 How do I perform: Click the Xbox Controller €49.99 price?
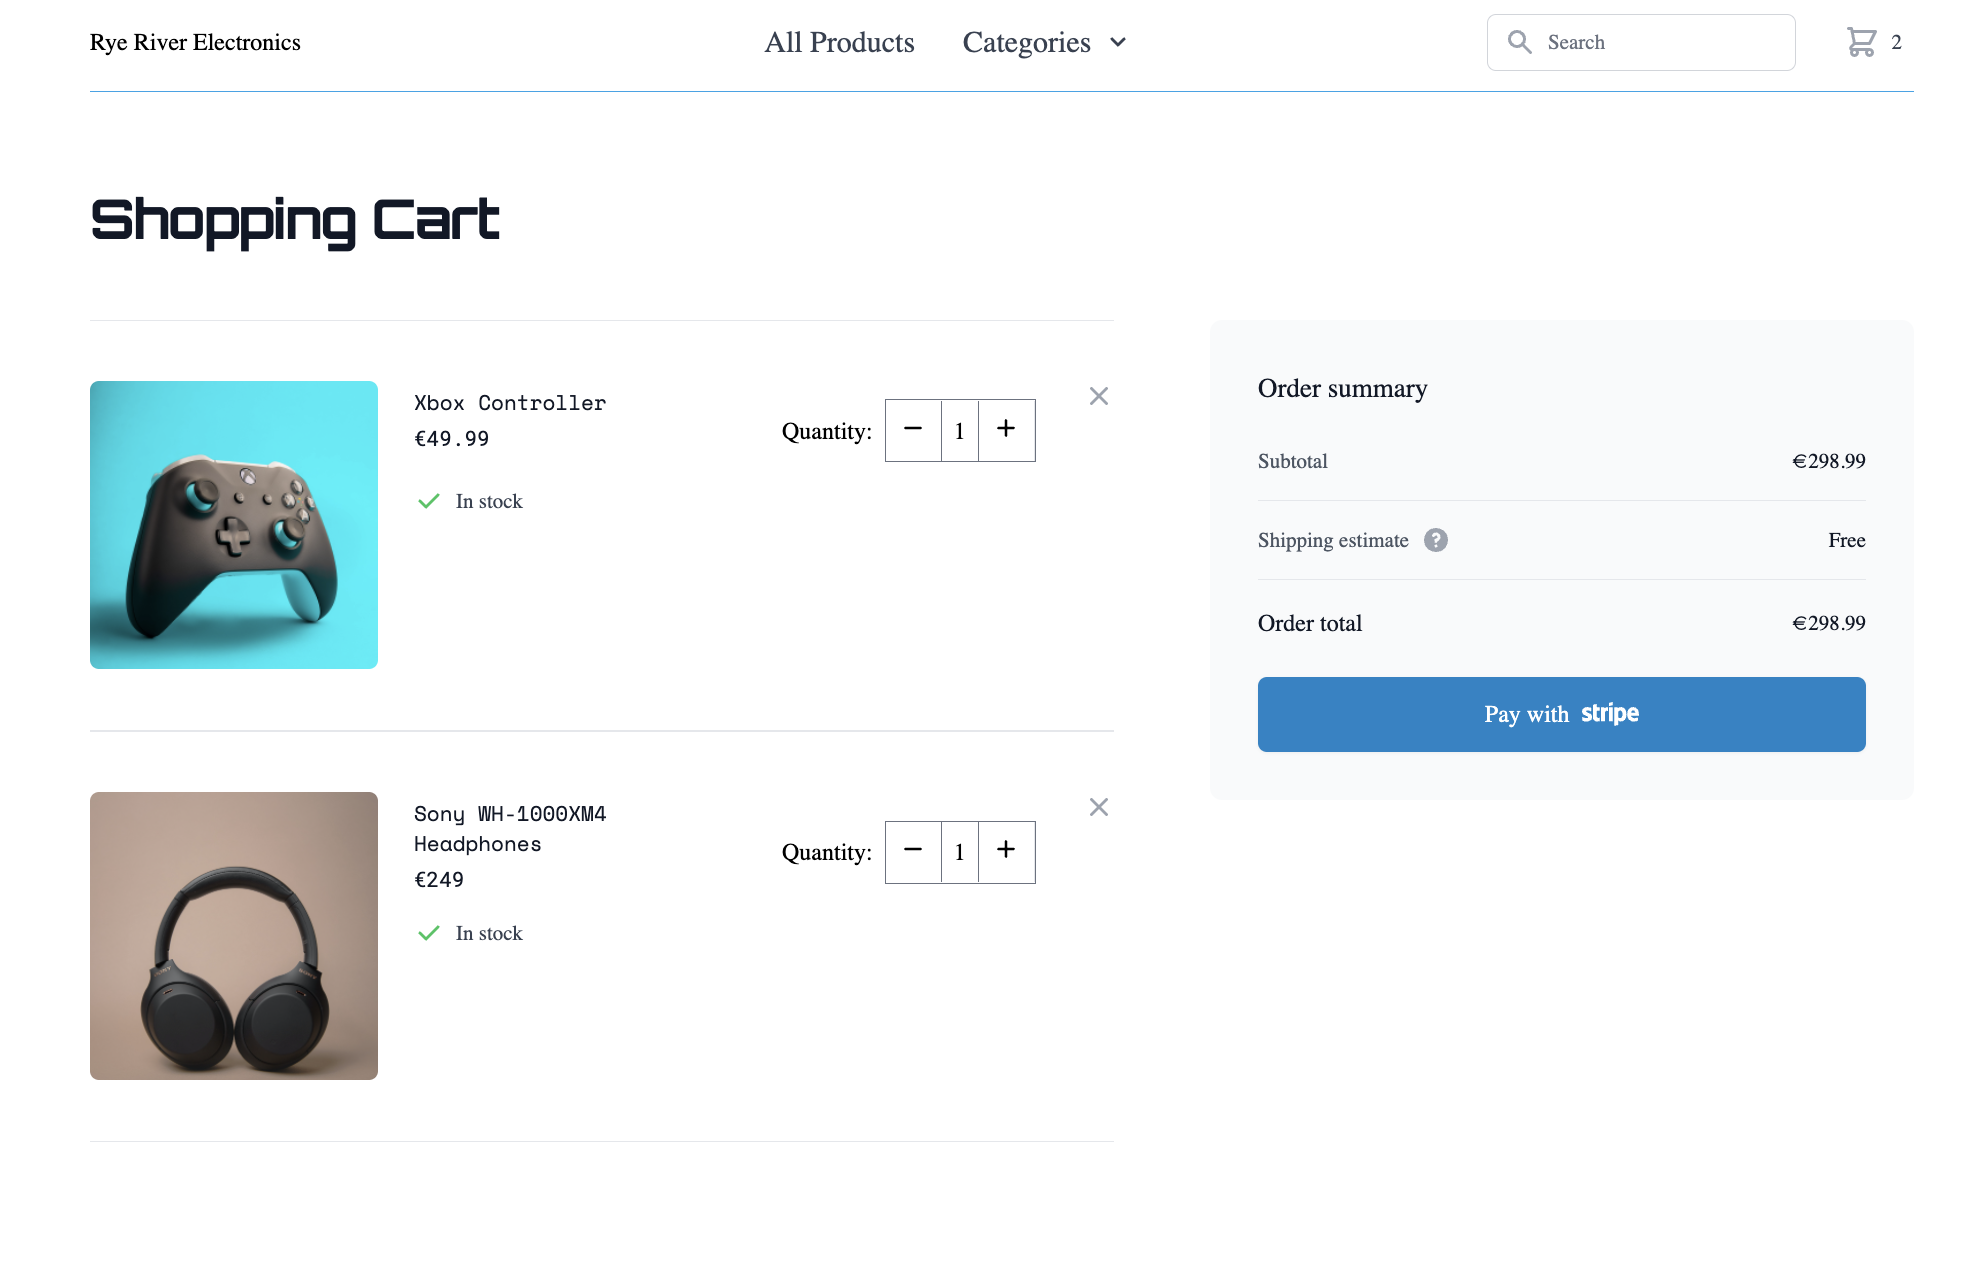click(451, 439)
